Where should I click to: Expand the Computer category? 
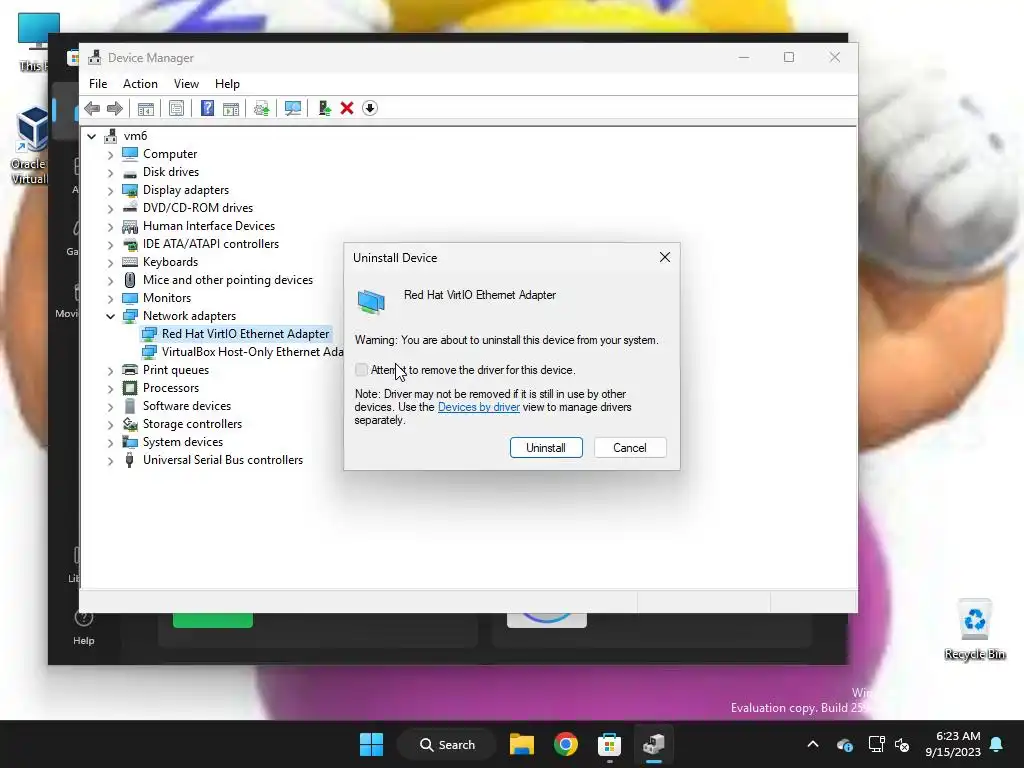[x=110, y=154]
